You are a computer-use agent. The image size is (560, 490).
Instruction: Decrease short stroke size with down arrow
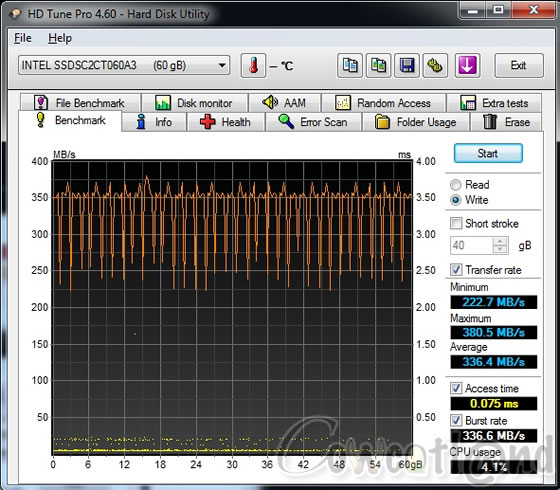point(500,249)
